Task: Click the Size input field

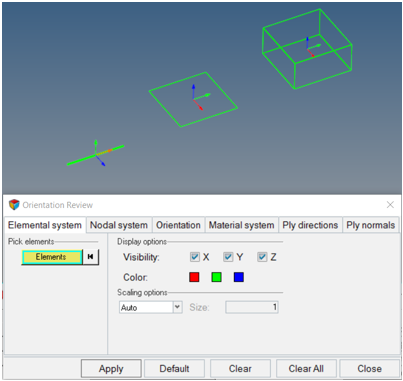Action: point(252,307)
